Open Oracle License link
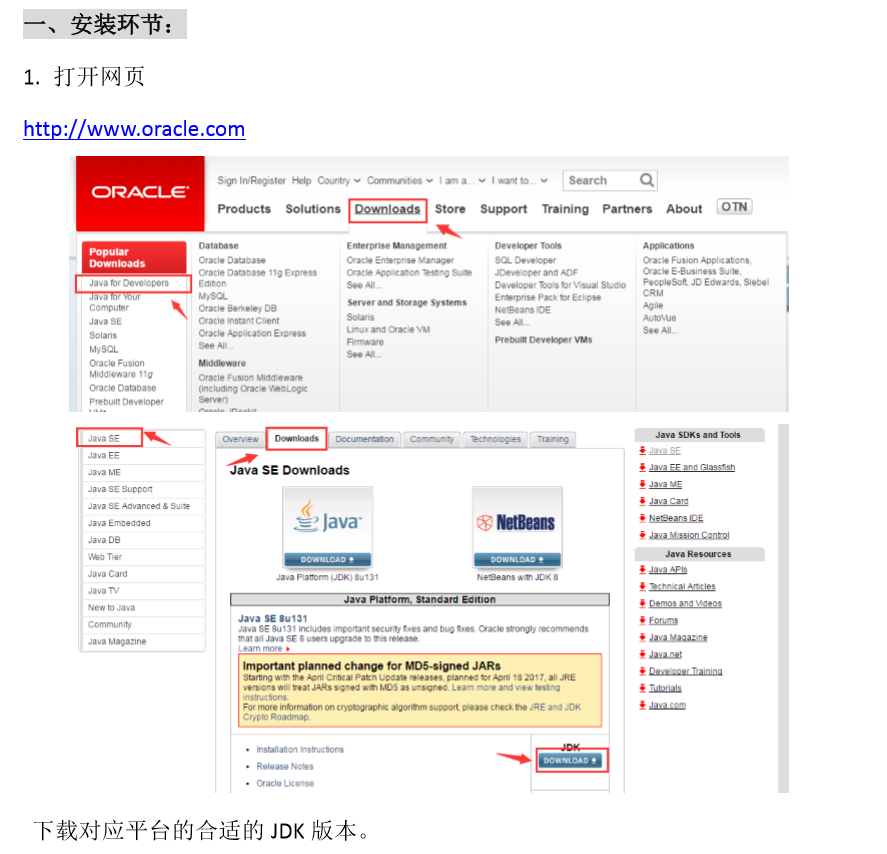This screenshot has width=887, height=854. point(285,783)
